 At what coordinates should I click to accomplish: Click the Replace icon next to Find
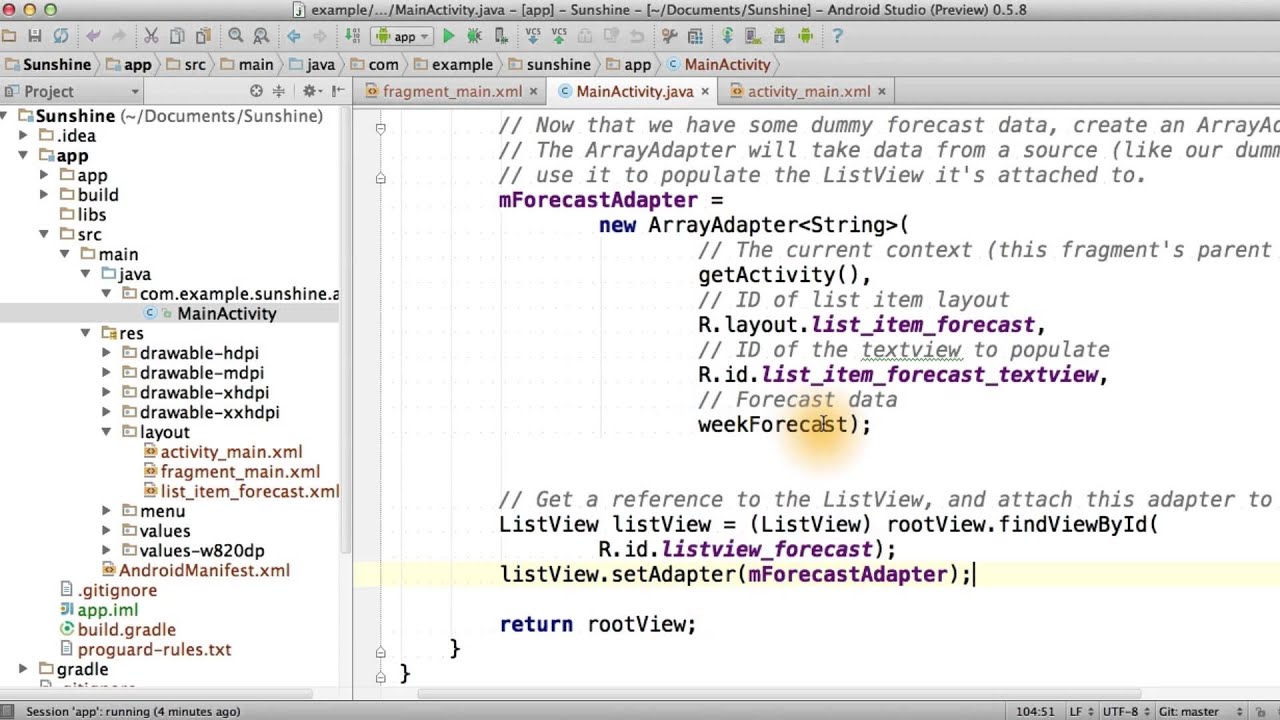(262, 37)
